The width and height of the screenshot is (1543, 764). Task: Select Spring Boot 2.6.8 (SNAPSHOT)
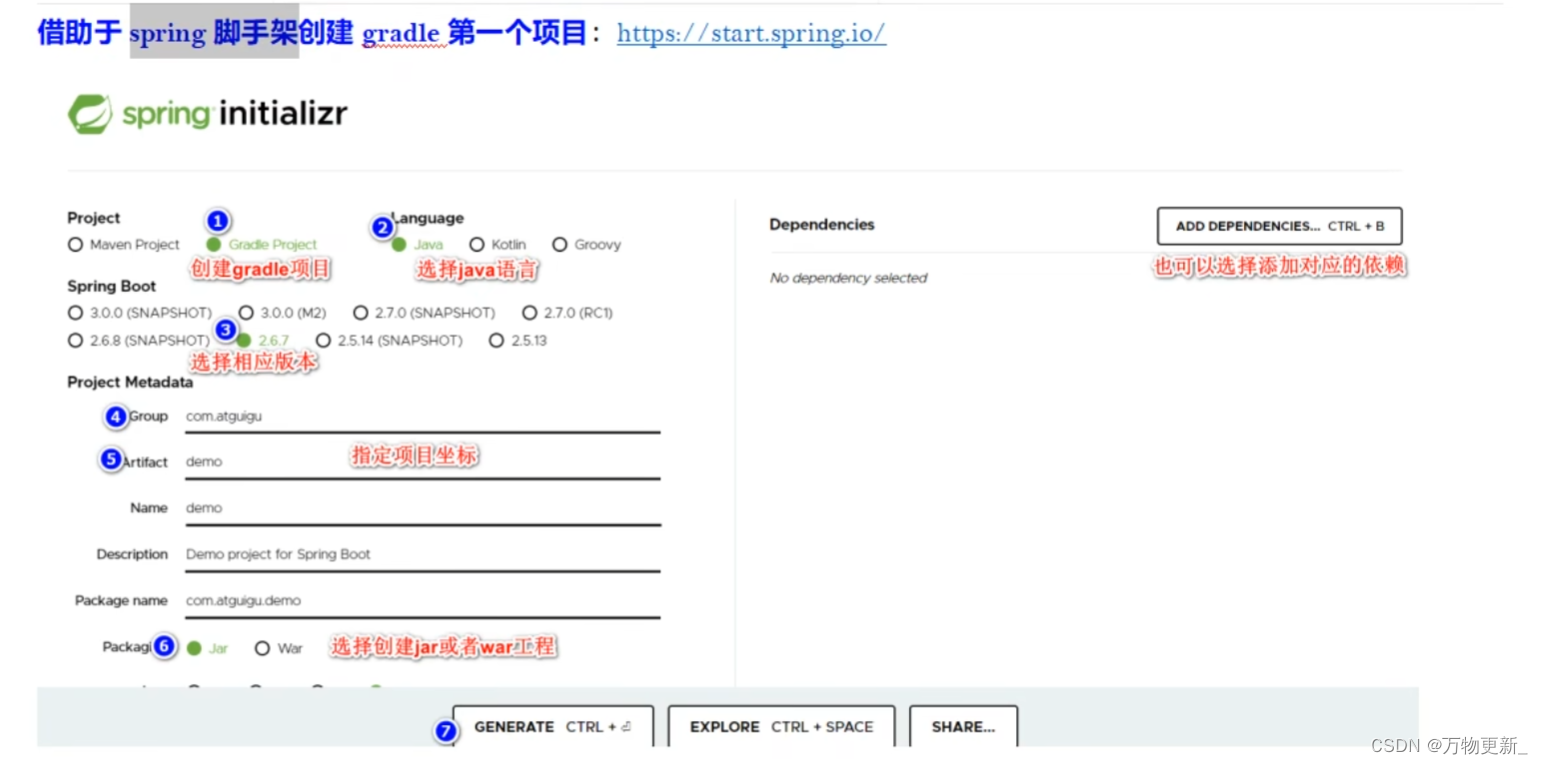(x=75, y=340)
